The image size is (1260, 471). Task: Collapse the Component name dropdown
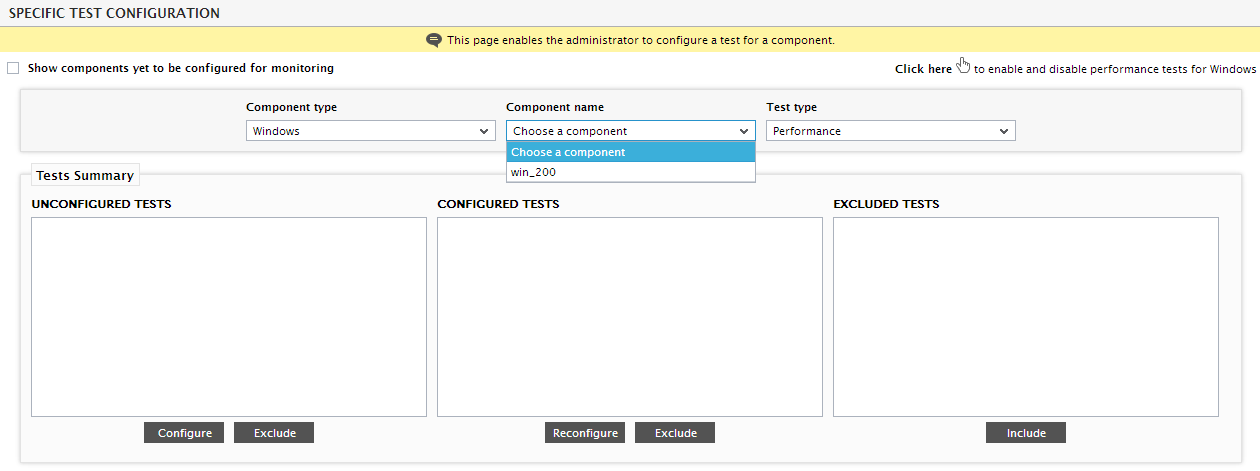tap(631, 131)
